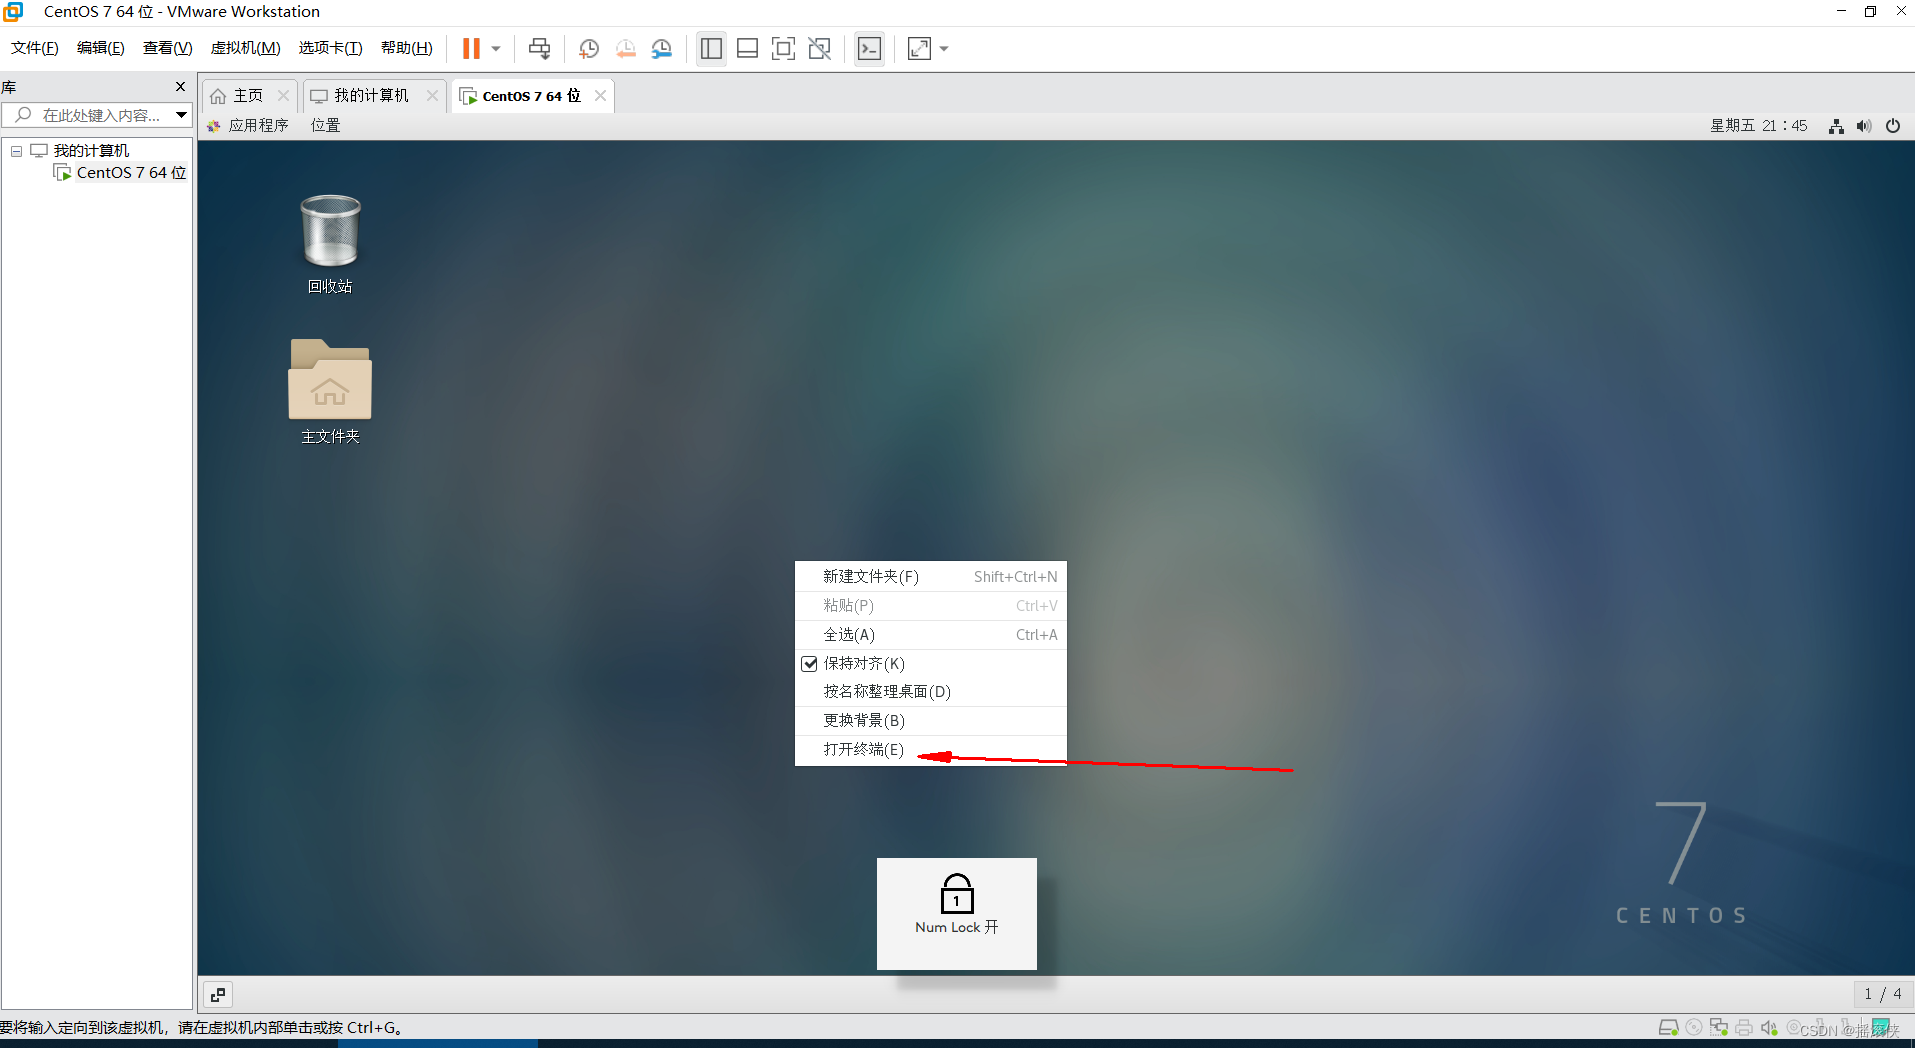Screen dimensions: 1915x1048
Task: Toggle the console view button
Action: [x=870, y=48]
